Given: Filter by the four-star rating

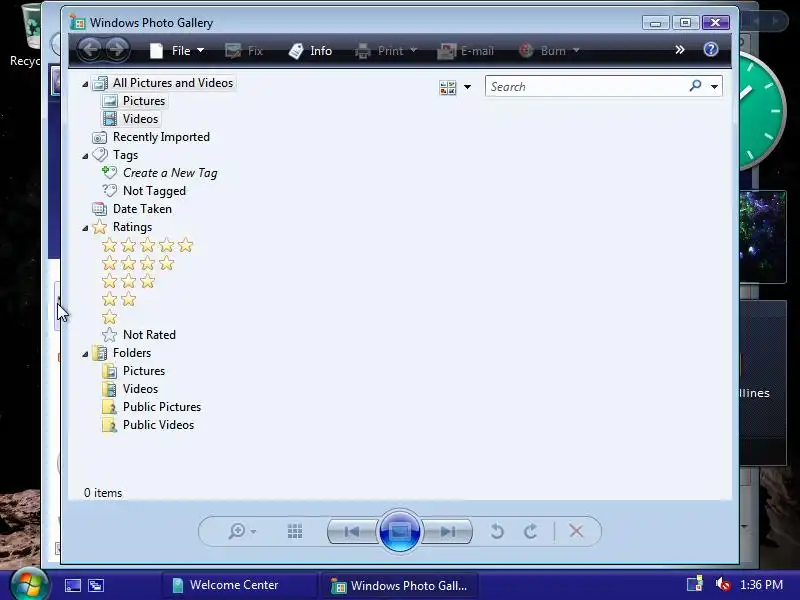Looking at the screenshot, I should click(138, 263).
